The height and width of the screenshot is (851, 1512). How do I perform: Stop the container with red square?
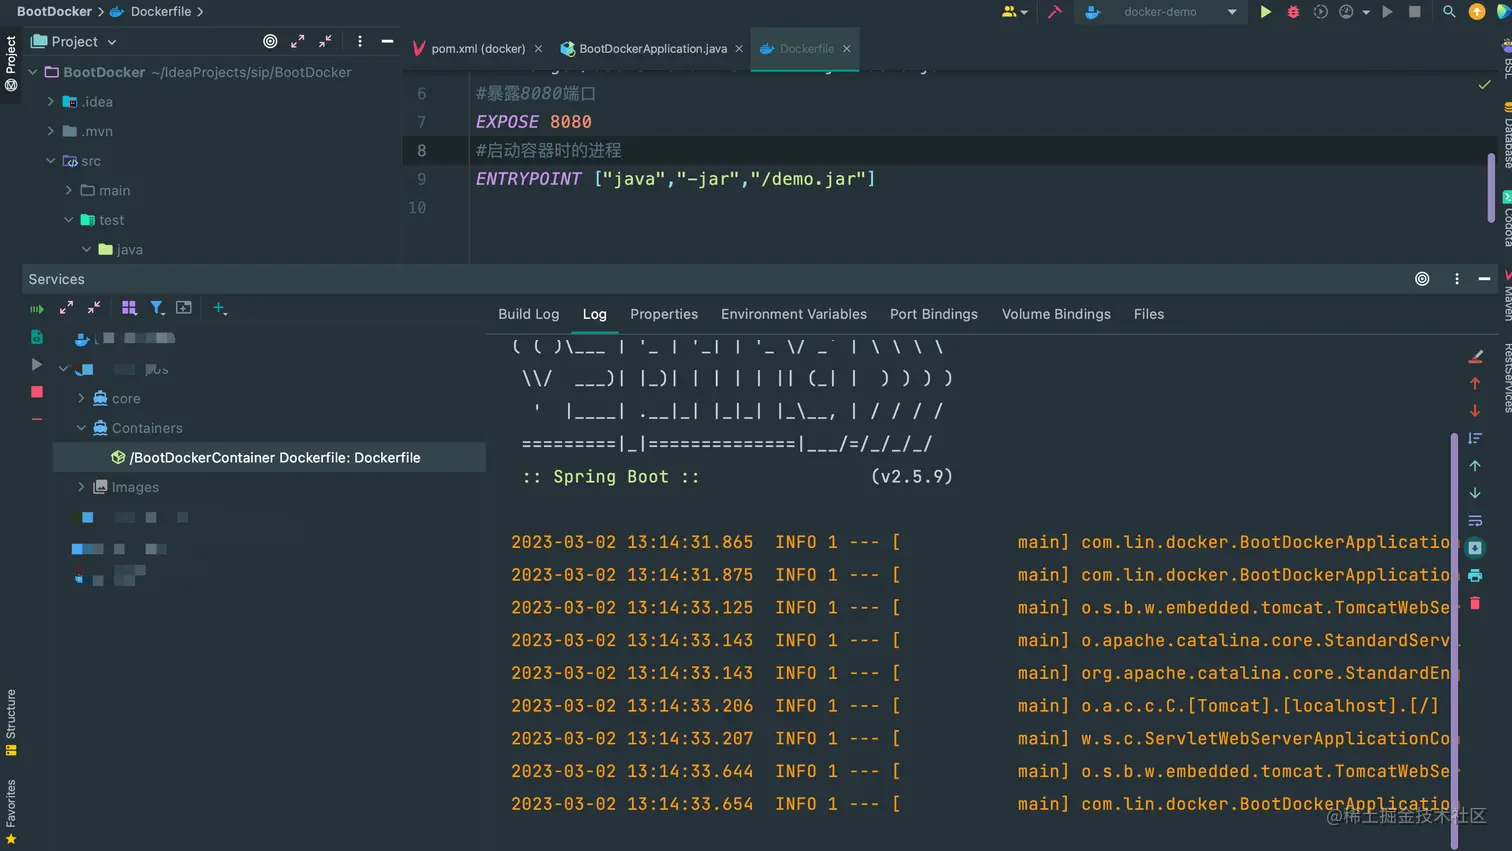tap(37, 392)
